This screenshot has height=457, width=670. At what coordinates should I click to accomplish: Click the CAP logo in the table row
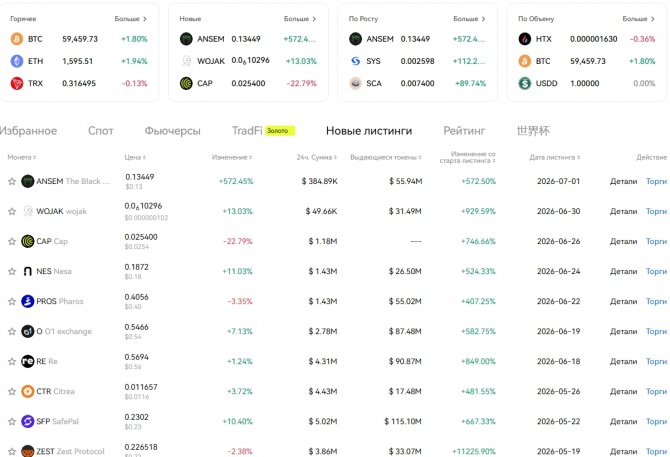(28, 241)
